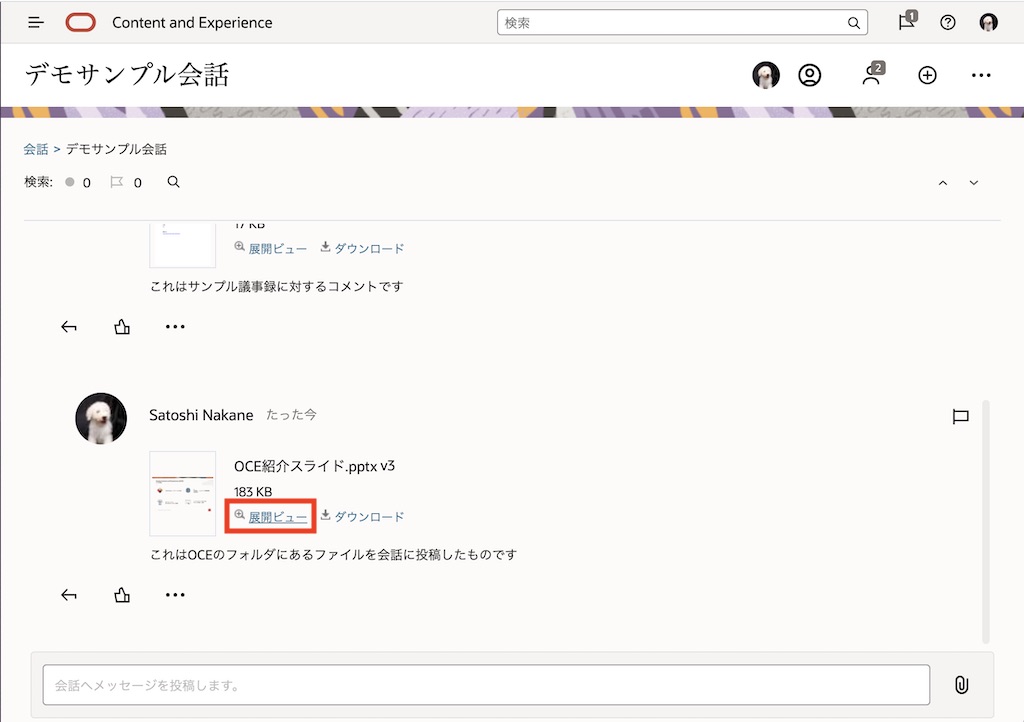Toggle the membership icon in the header
Viewport: 1024px width, 722px height.
810,75
